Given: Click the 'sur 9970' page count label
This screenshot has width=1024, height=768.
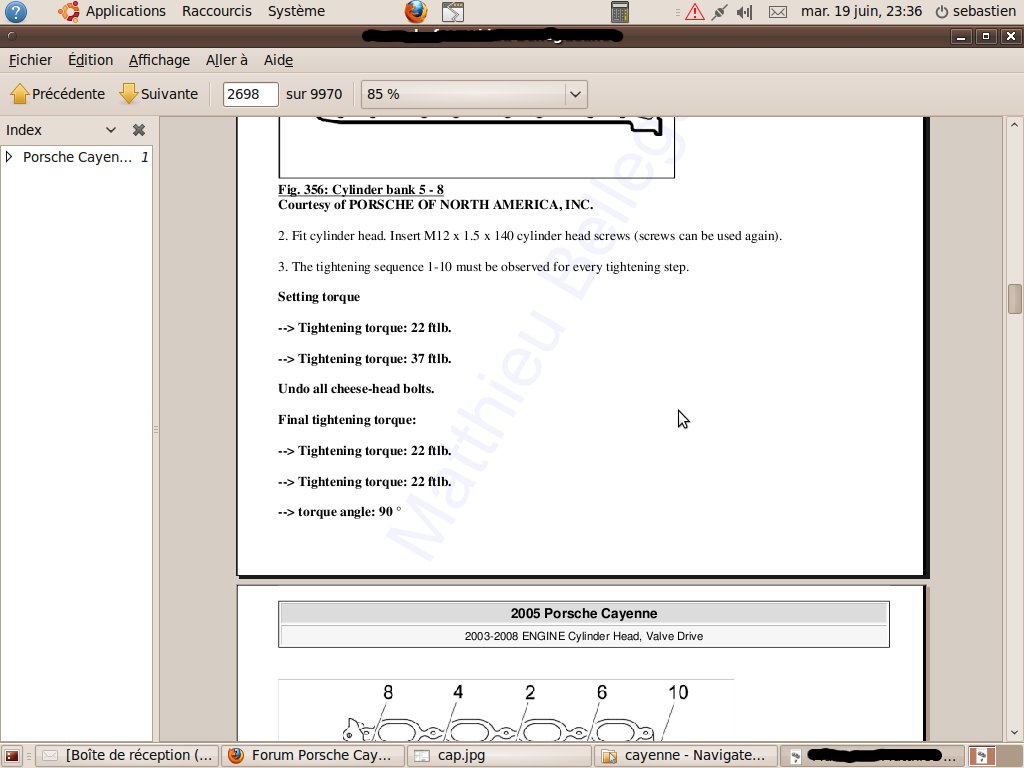Looking at the screenshot, I should coord(314,94).
